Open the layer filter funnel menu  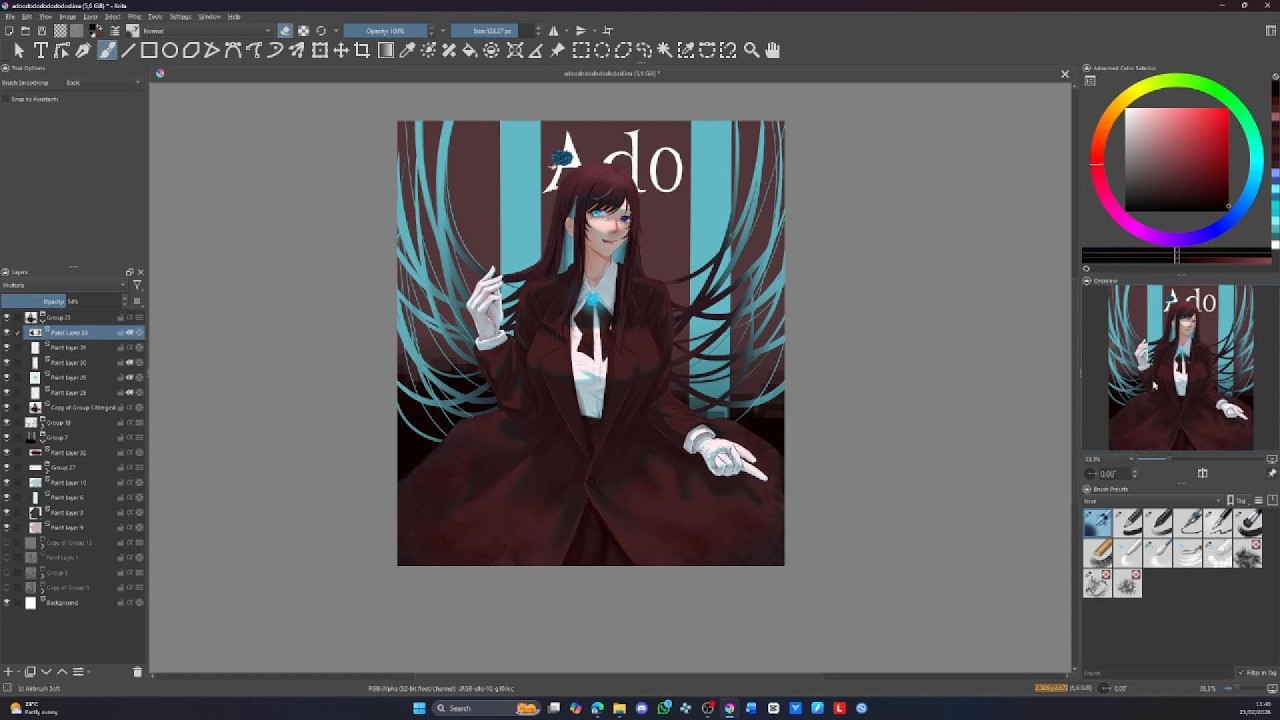[x=137, y=286]
